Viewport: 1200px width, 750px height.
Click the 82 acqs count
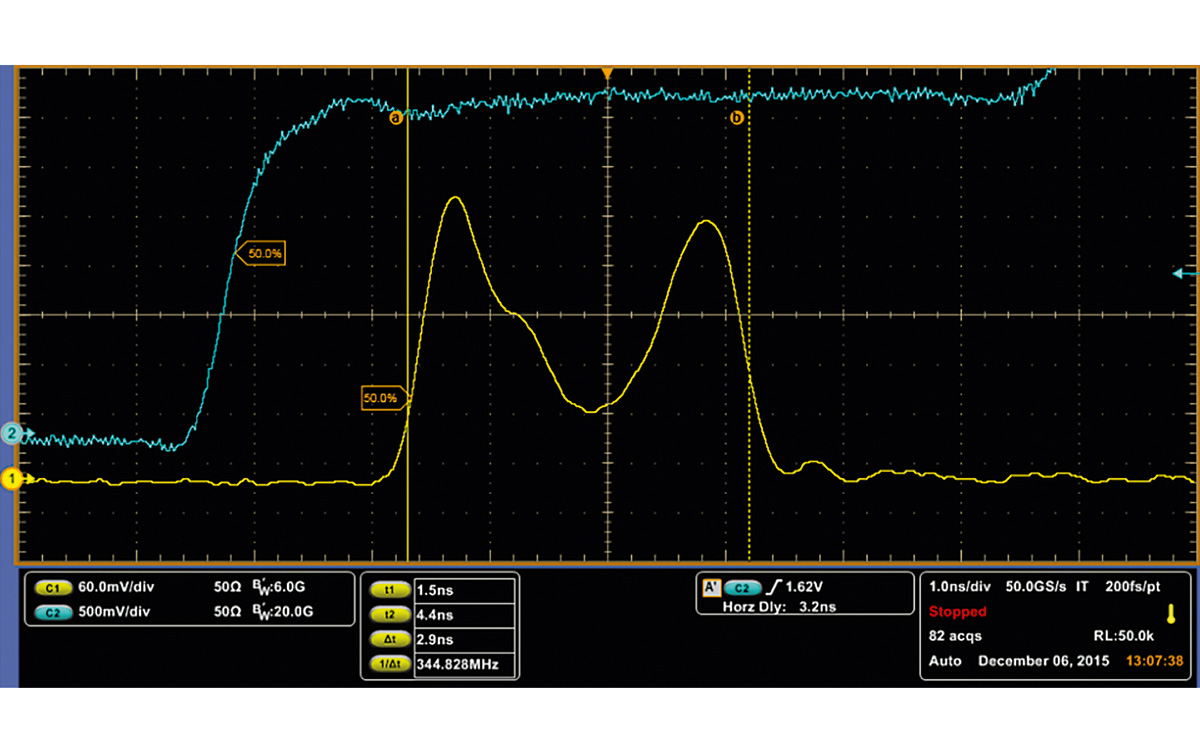[957, 635]
